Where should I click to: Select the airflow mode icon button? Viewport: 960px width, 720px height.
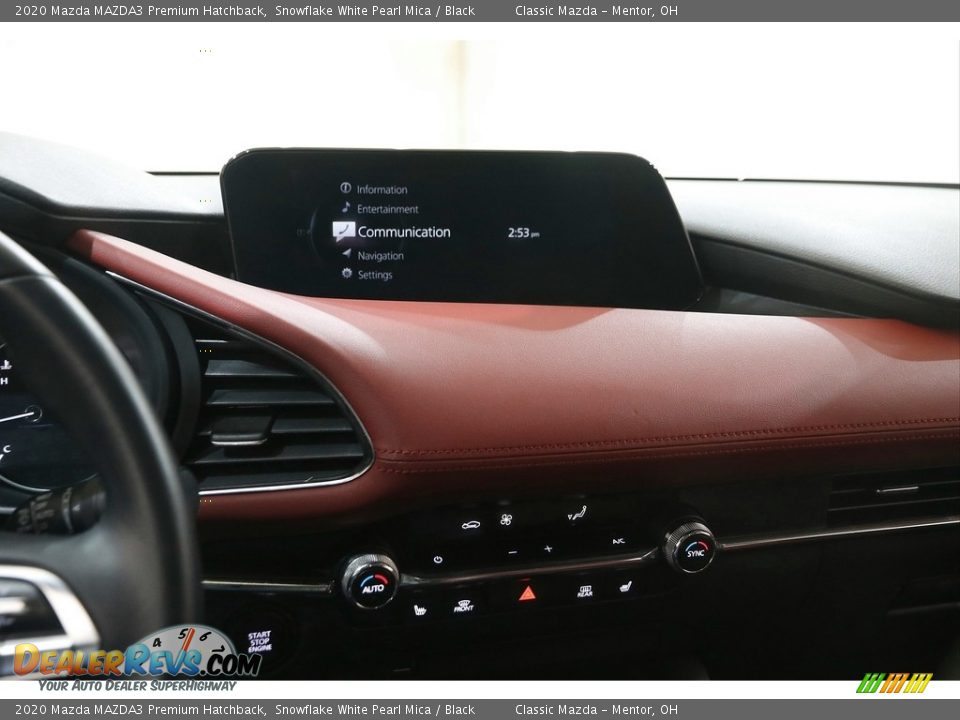[576, 514]
